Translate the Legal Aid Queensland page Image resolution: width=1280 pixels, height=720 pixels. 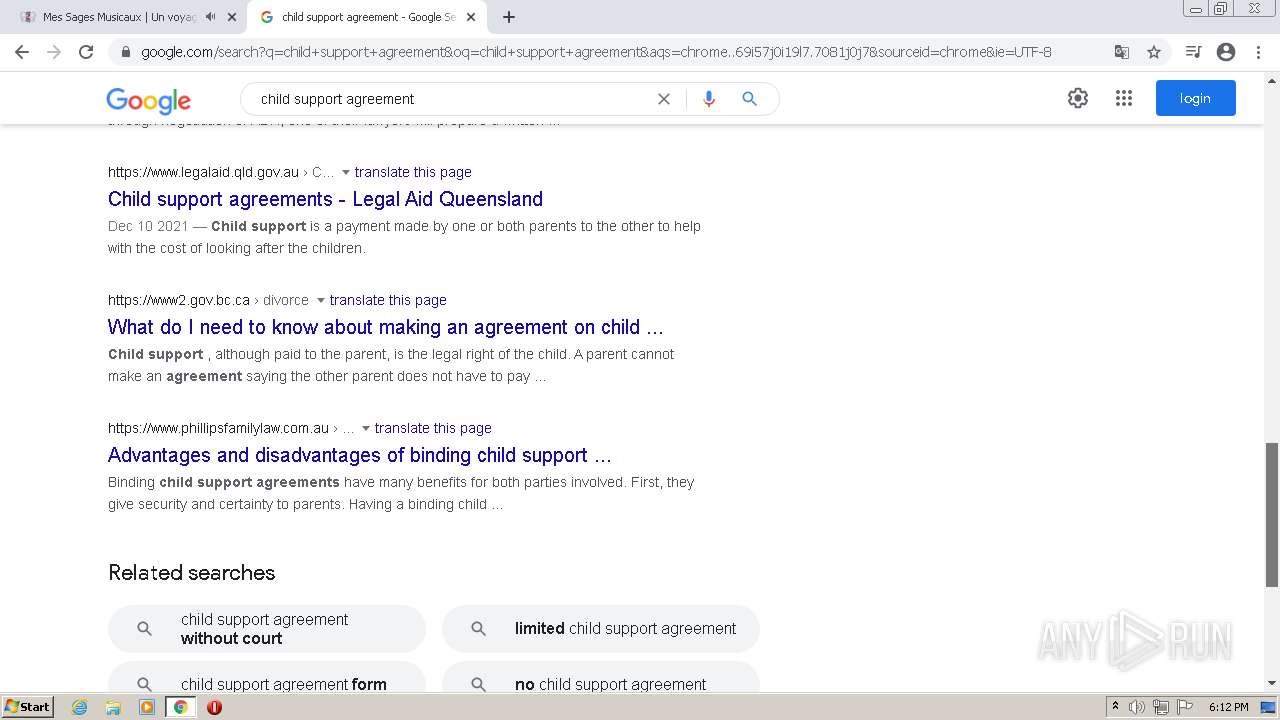pos(413,172)
